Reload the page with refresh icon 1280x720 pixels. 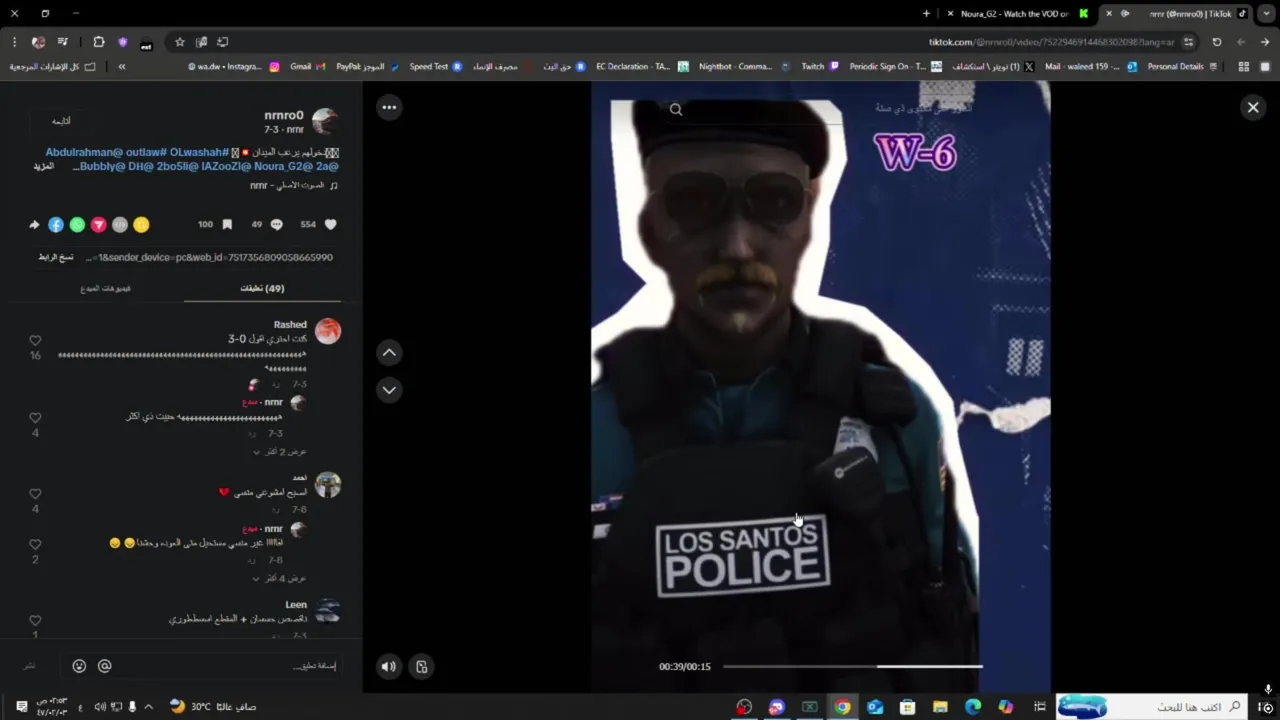pos(1217,42)
